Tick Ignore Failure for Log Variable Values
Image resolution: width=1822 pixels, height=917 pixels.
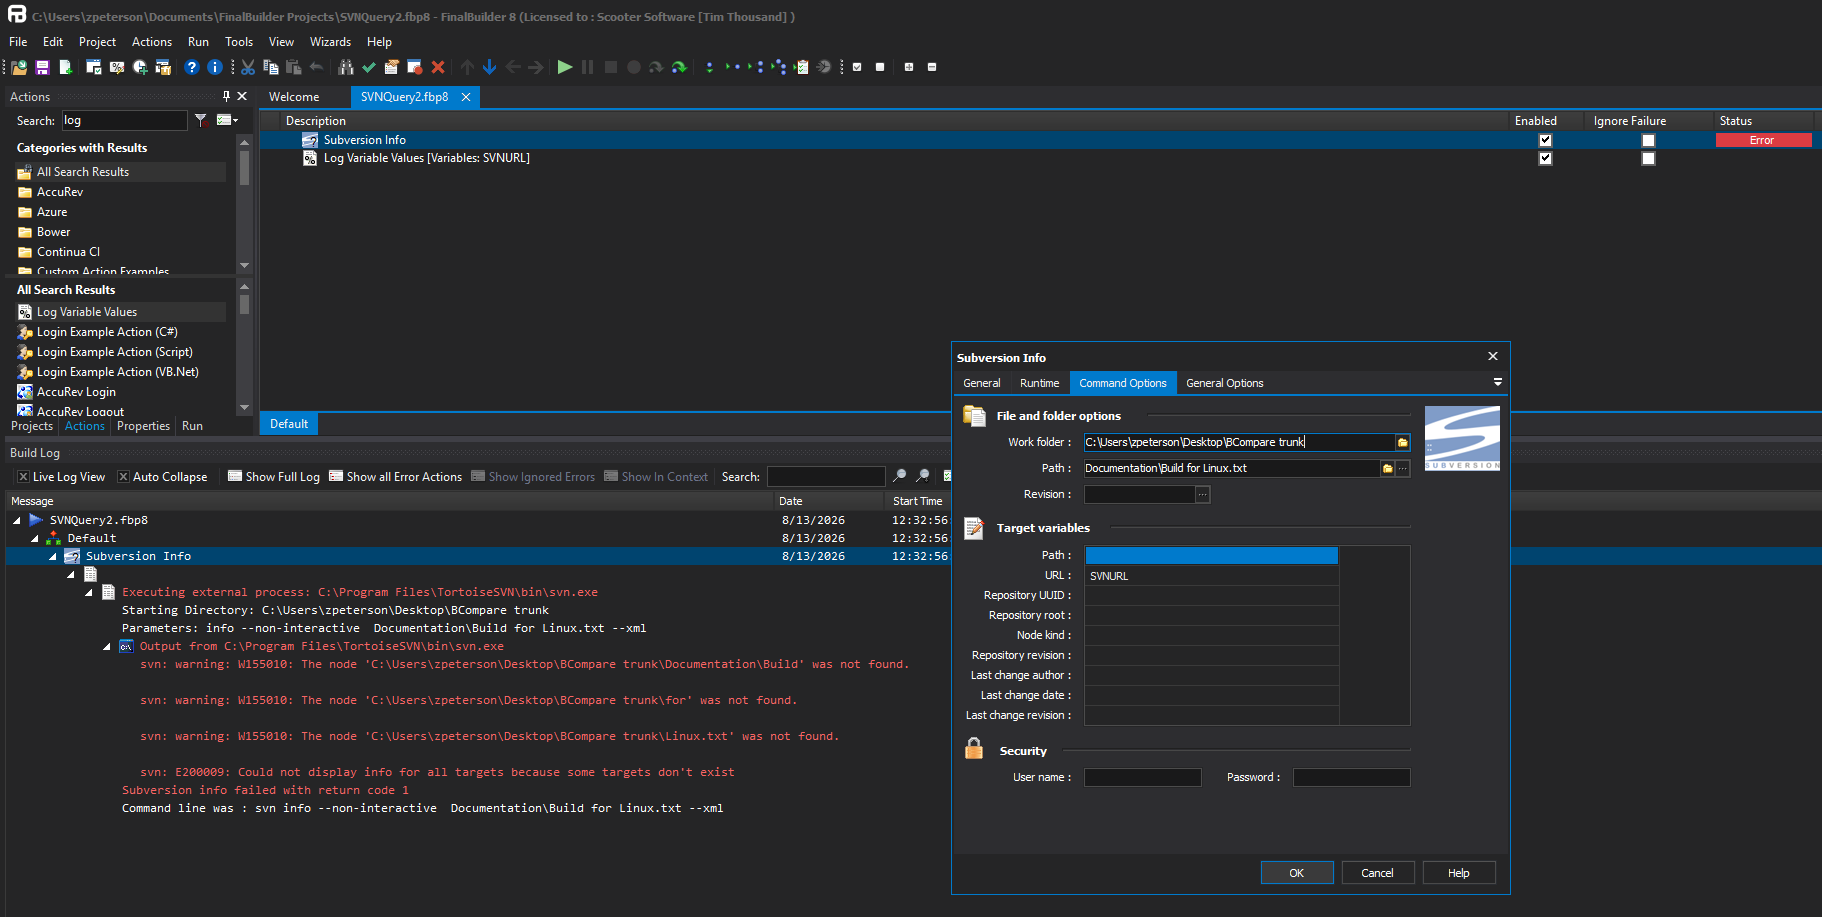point(1648,158)
